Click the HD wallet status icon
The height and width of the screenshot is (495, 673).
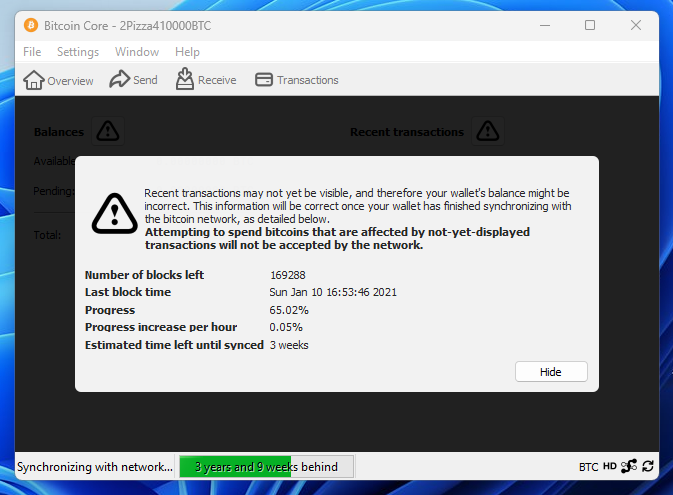coord(610,466)
